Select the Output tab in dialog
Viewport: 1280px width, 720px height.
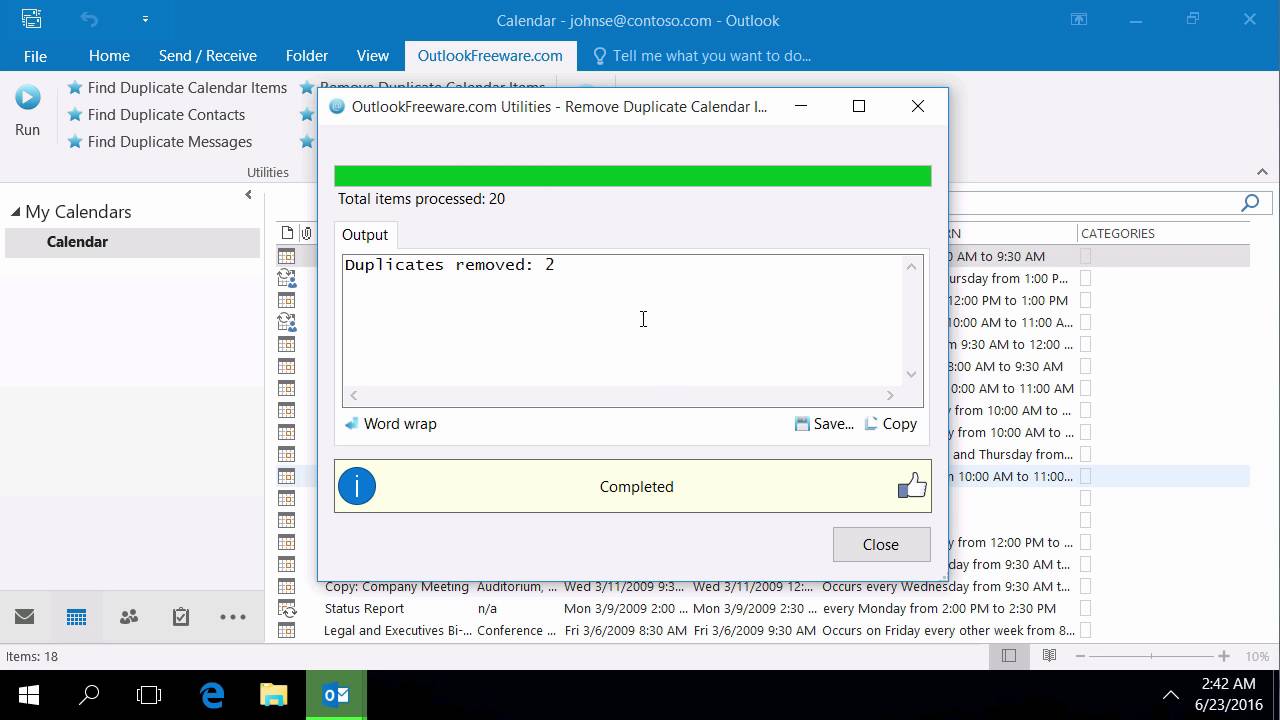click(365, 235)
